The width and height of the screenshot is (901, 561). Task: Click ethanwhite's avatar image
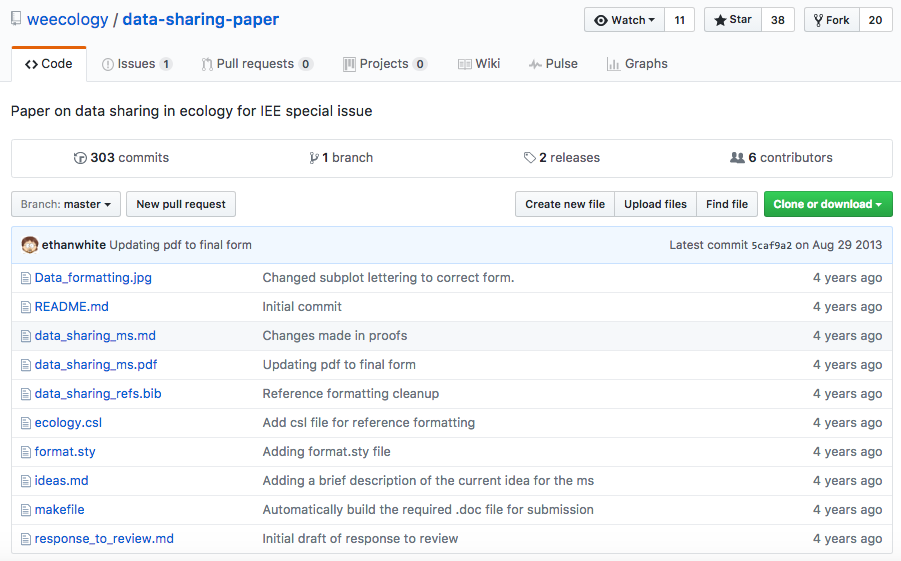30,245
